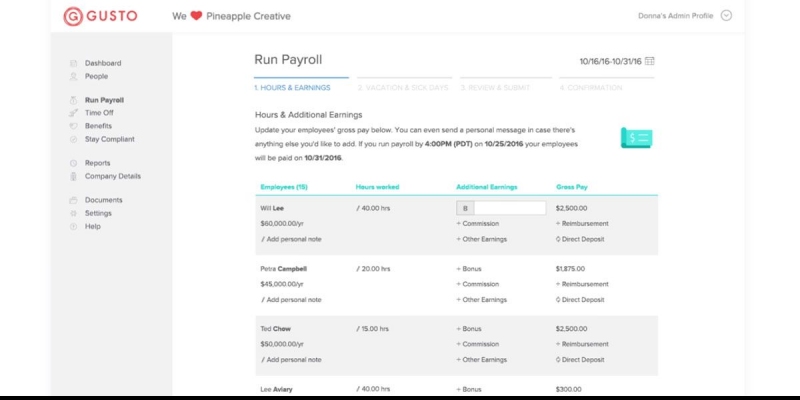
Task: Change Will Lee's Direct Deposit payment method
Action: point(580,239)
